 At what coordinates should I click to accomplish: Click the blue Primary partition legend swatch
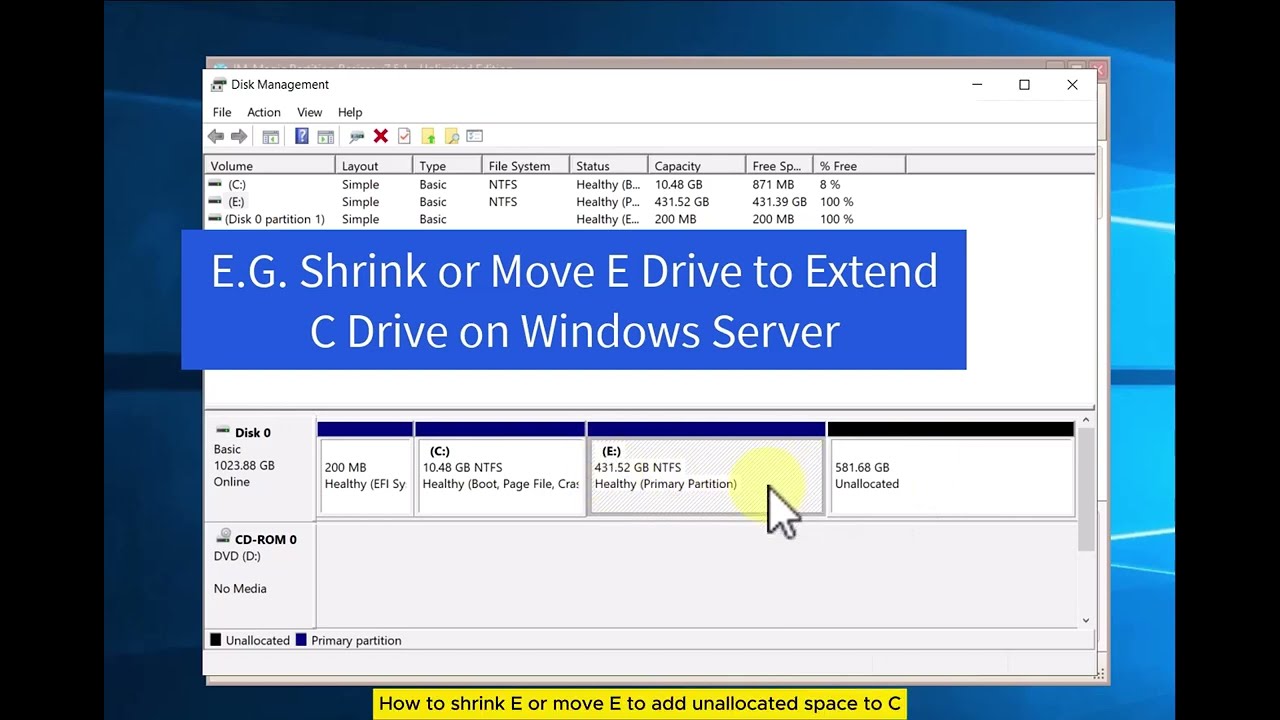301,640
